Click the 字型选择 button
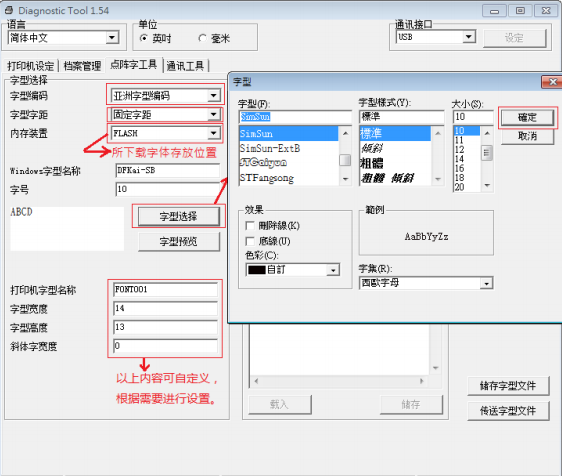The height and width of the screenshot is (476, 562). [178, 216]
